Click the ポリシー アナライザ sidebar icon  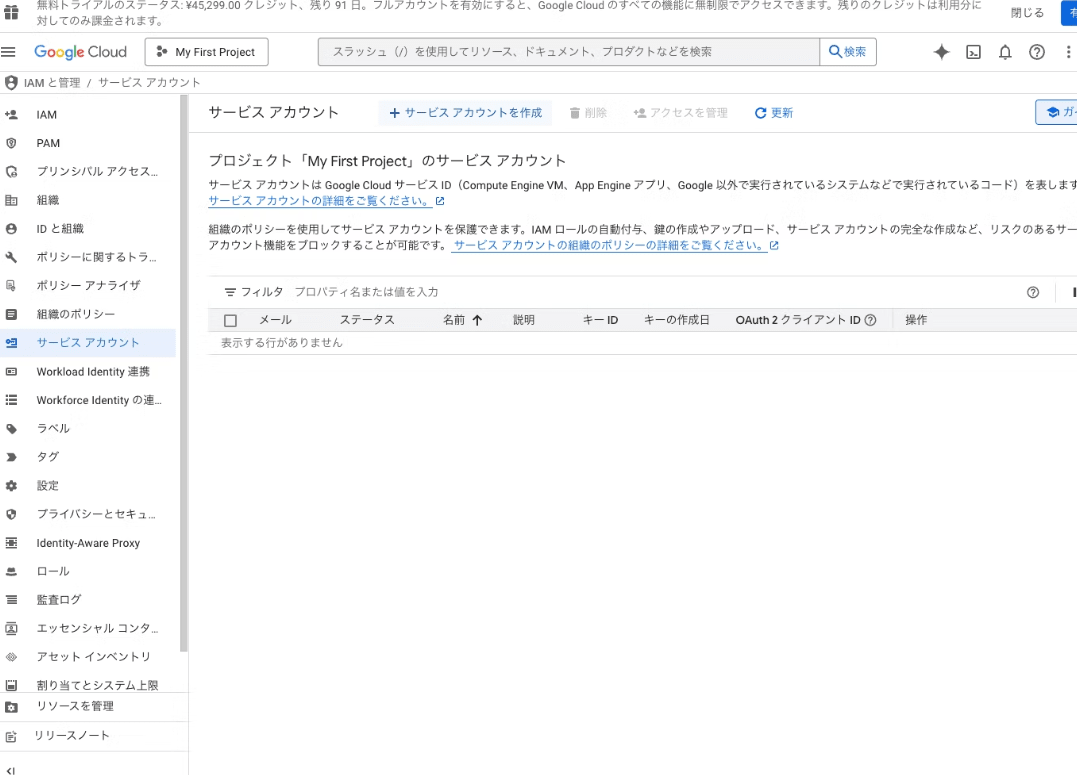[x=11, y=285]
